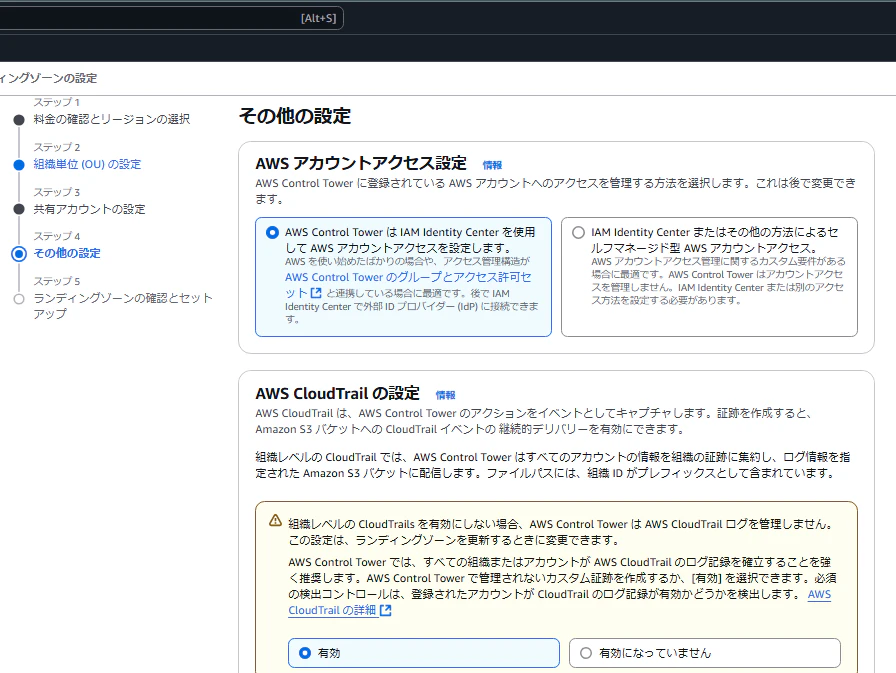This screenshot has height=673, width=896.
Task: Click the step 3 dark circle indicator
Action: tap(19, 209)
